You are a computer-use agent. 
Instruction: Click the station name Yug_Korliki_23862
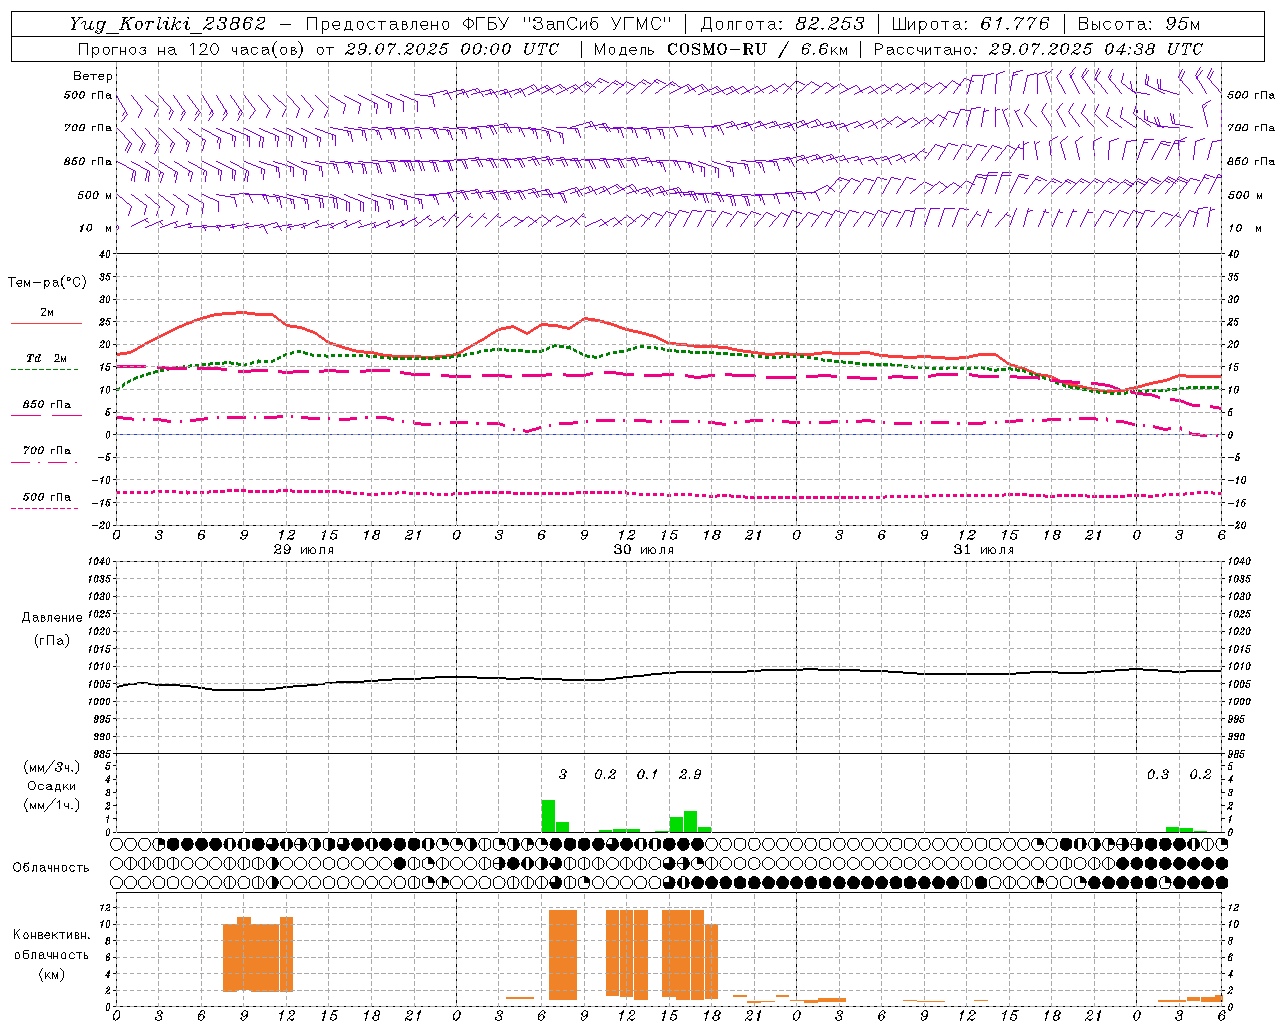pyautogui.click(x=168, y=24)
